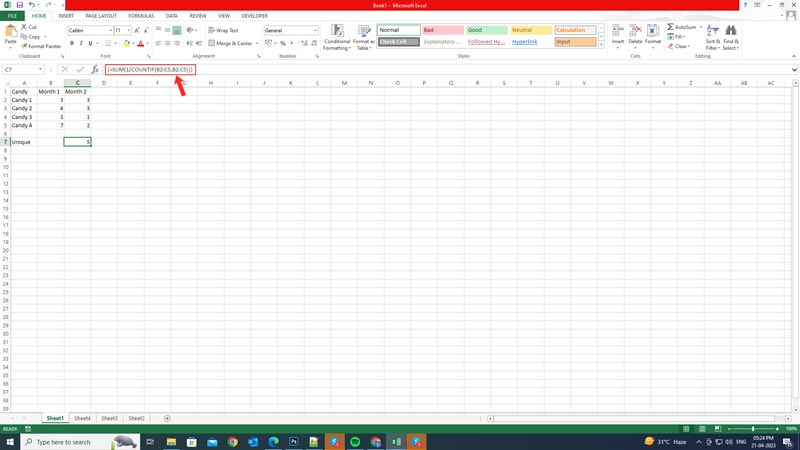Open the FILE tab
The image size is (800, 450).
[12, 16]
